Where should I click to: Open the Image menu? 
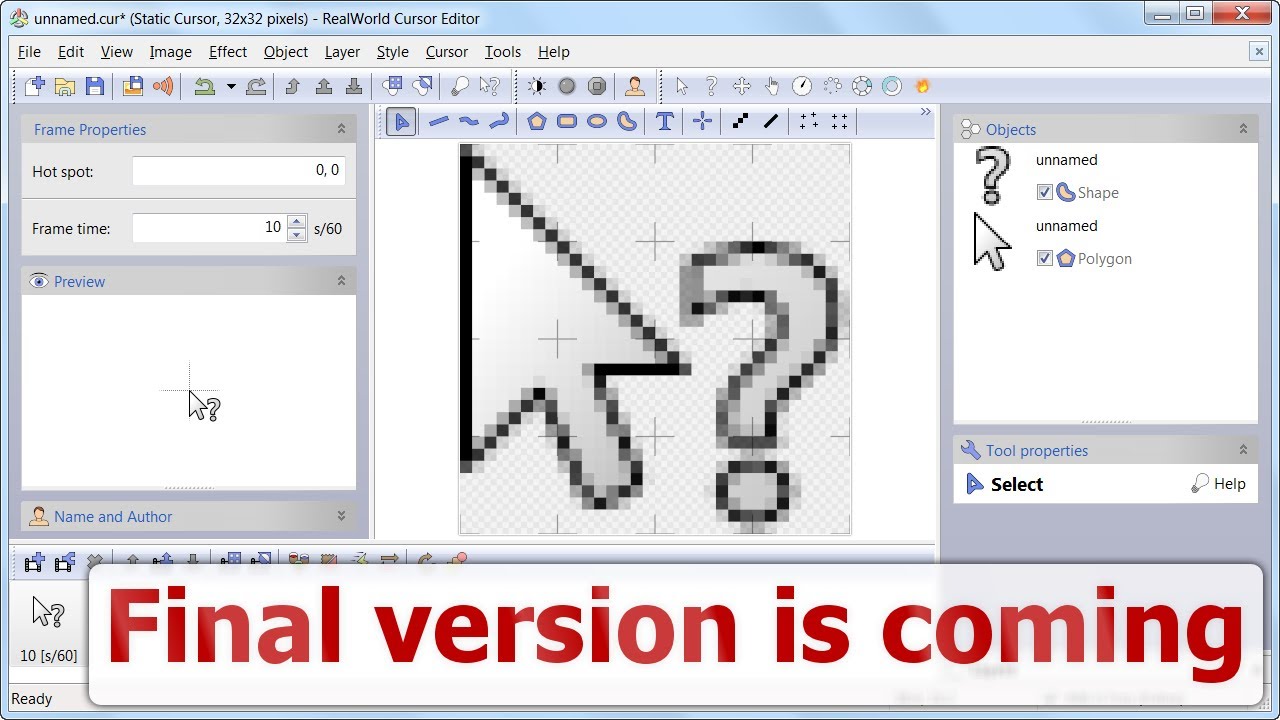(x=171, y=52)
